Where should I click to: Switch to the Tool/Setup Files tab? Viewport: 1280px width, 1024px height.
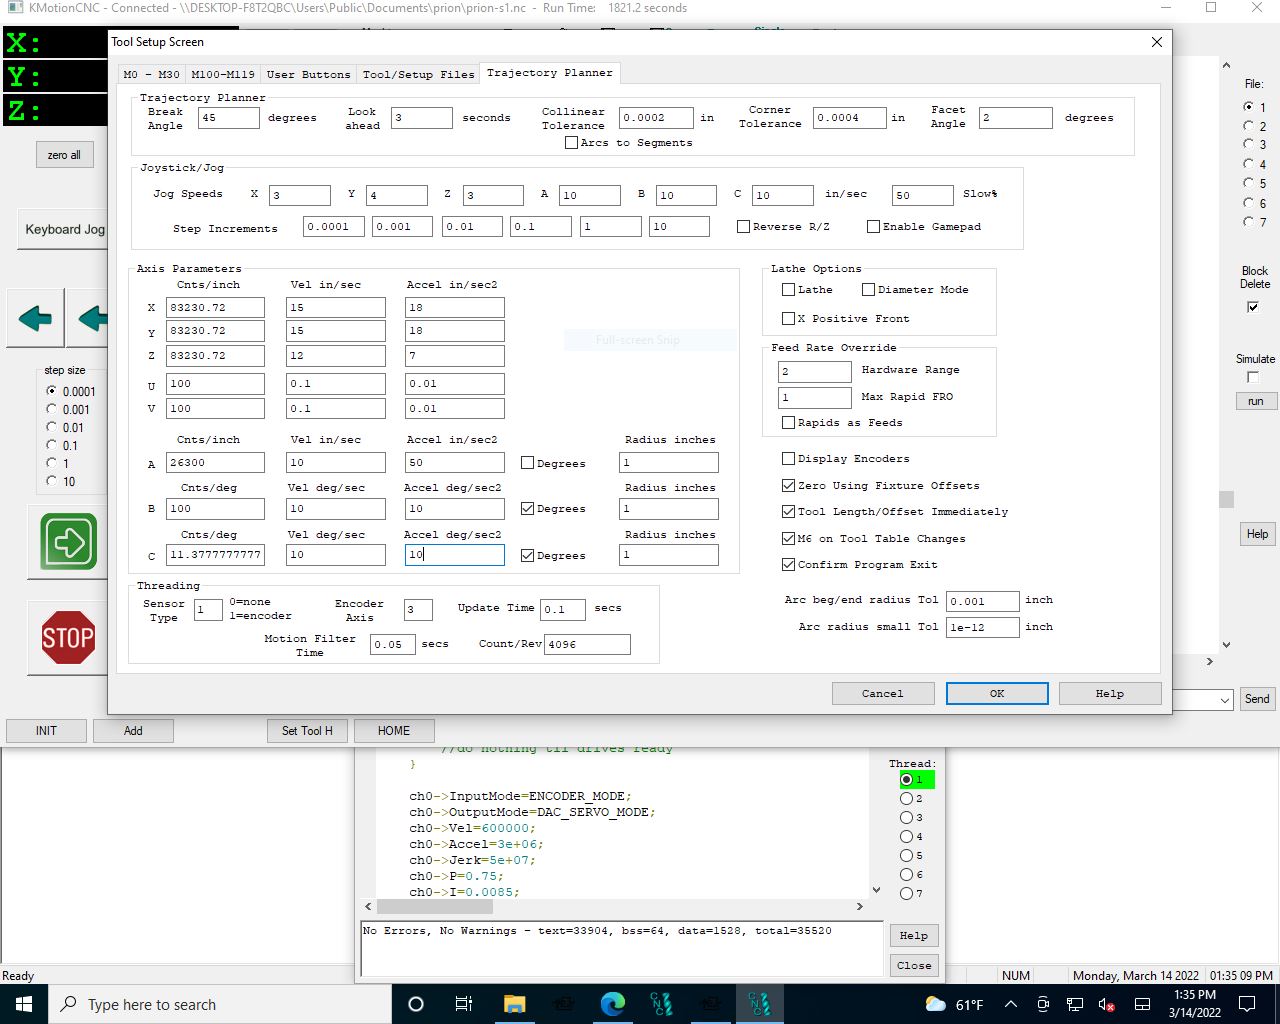(418, 74)
